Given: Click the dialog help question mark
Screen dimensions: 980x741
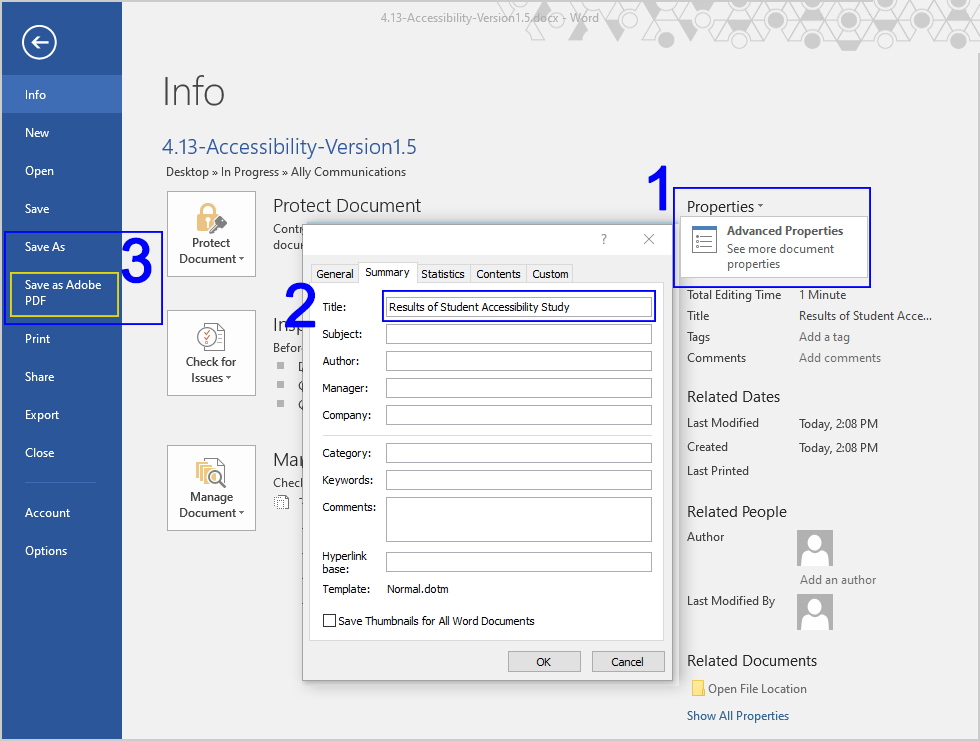Looking at the screenshot, I should (603, 239).
